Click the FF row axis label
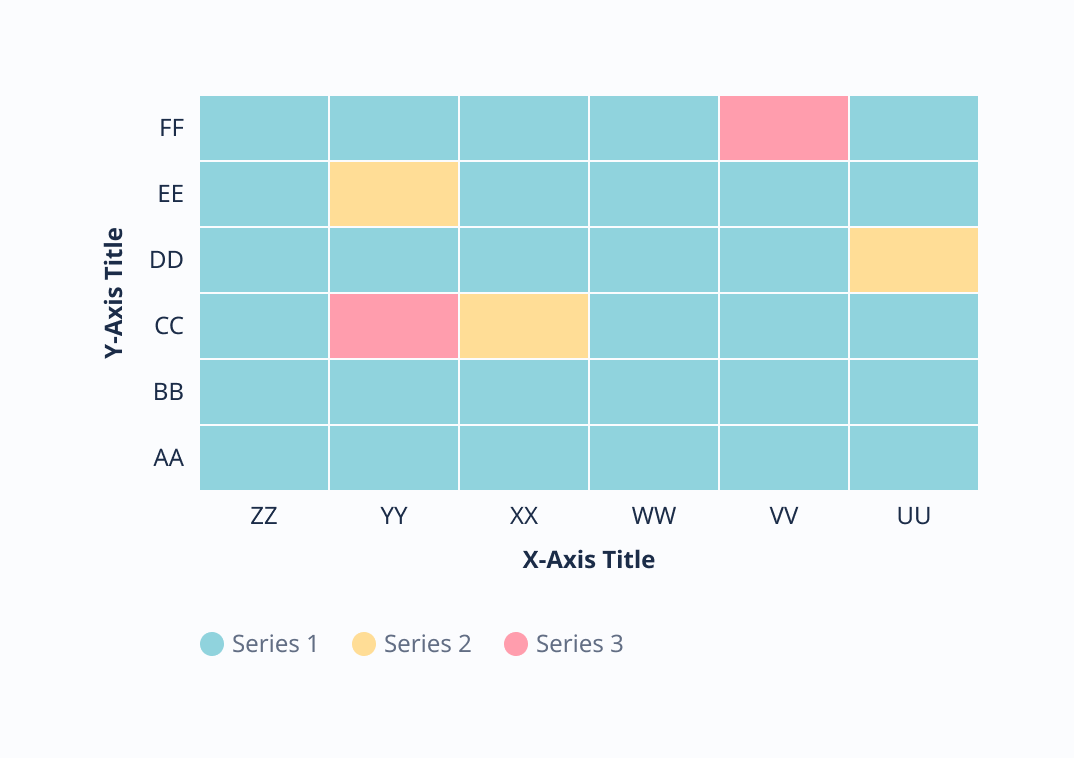The height and width of the screenshot is (758, 1074). (171, 129)
